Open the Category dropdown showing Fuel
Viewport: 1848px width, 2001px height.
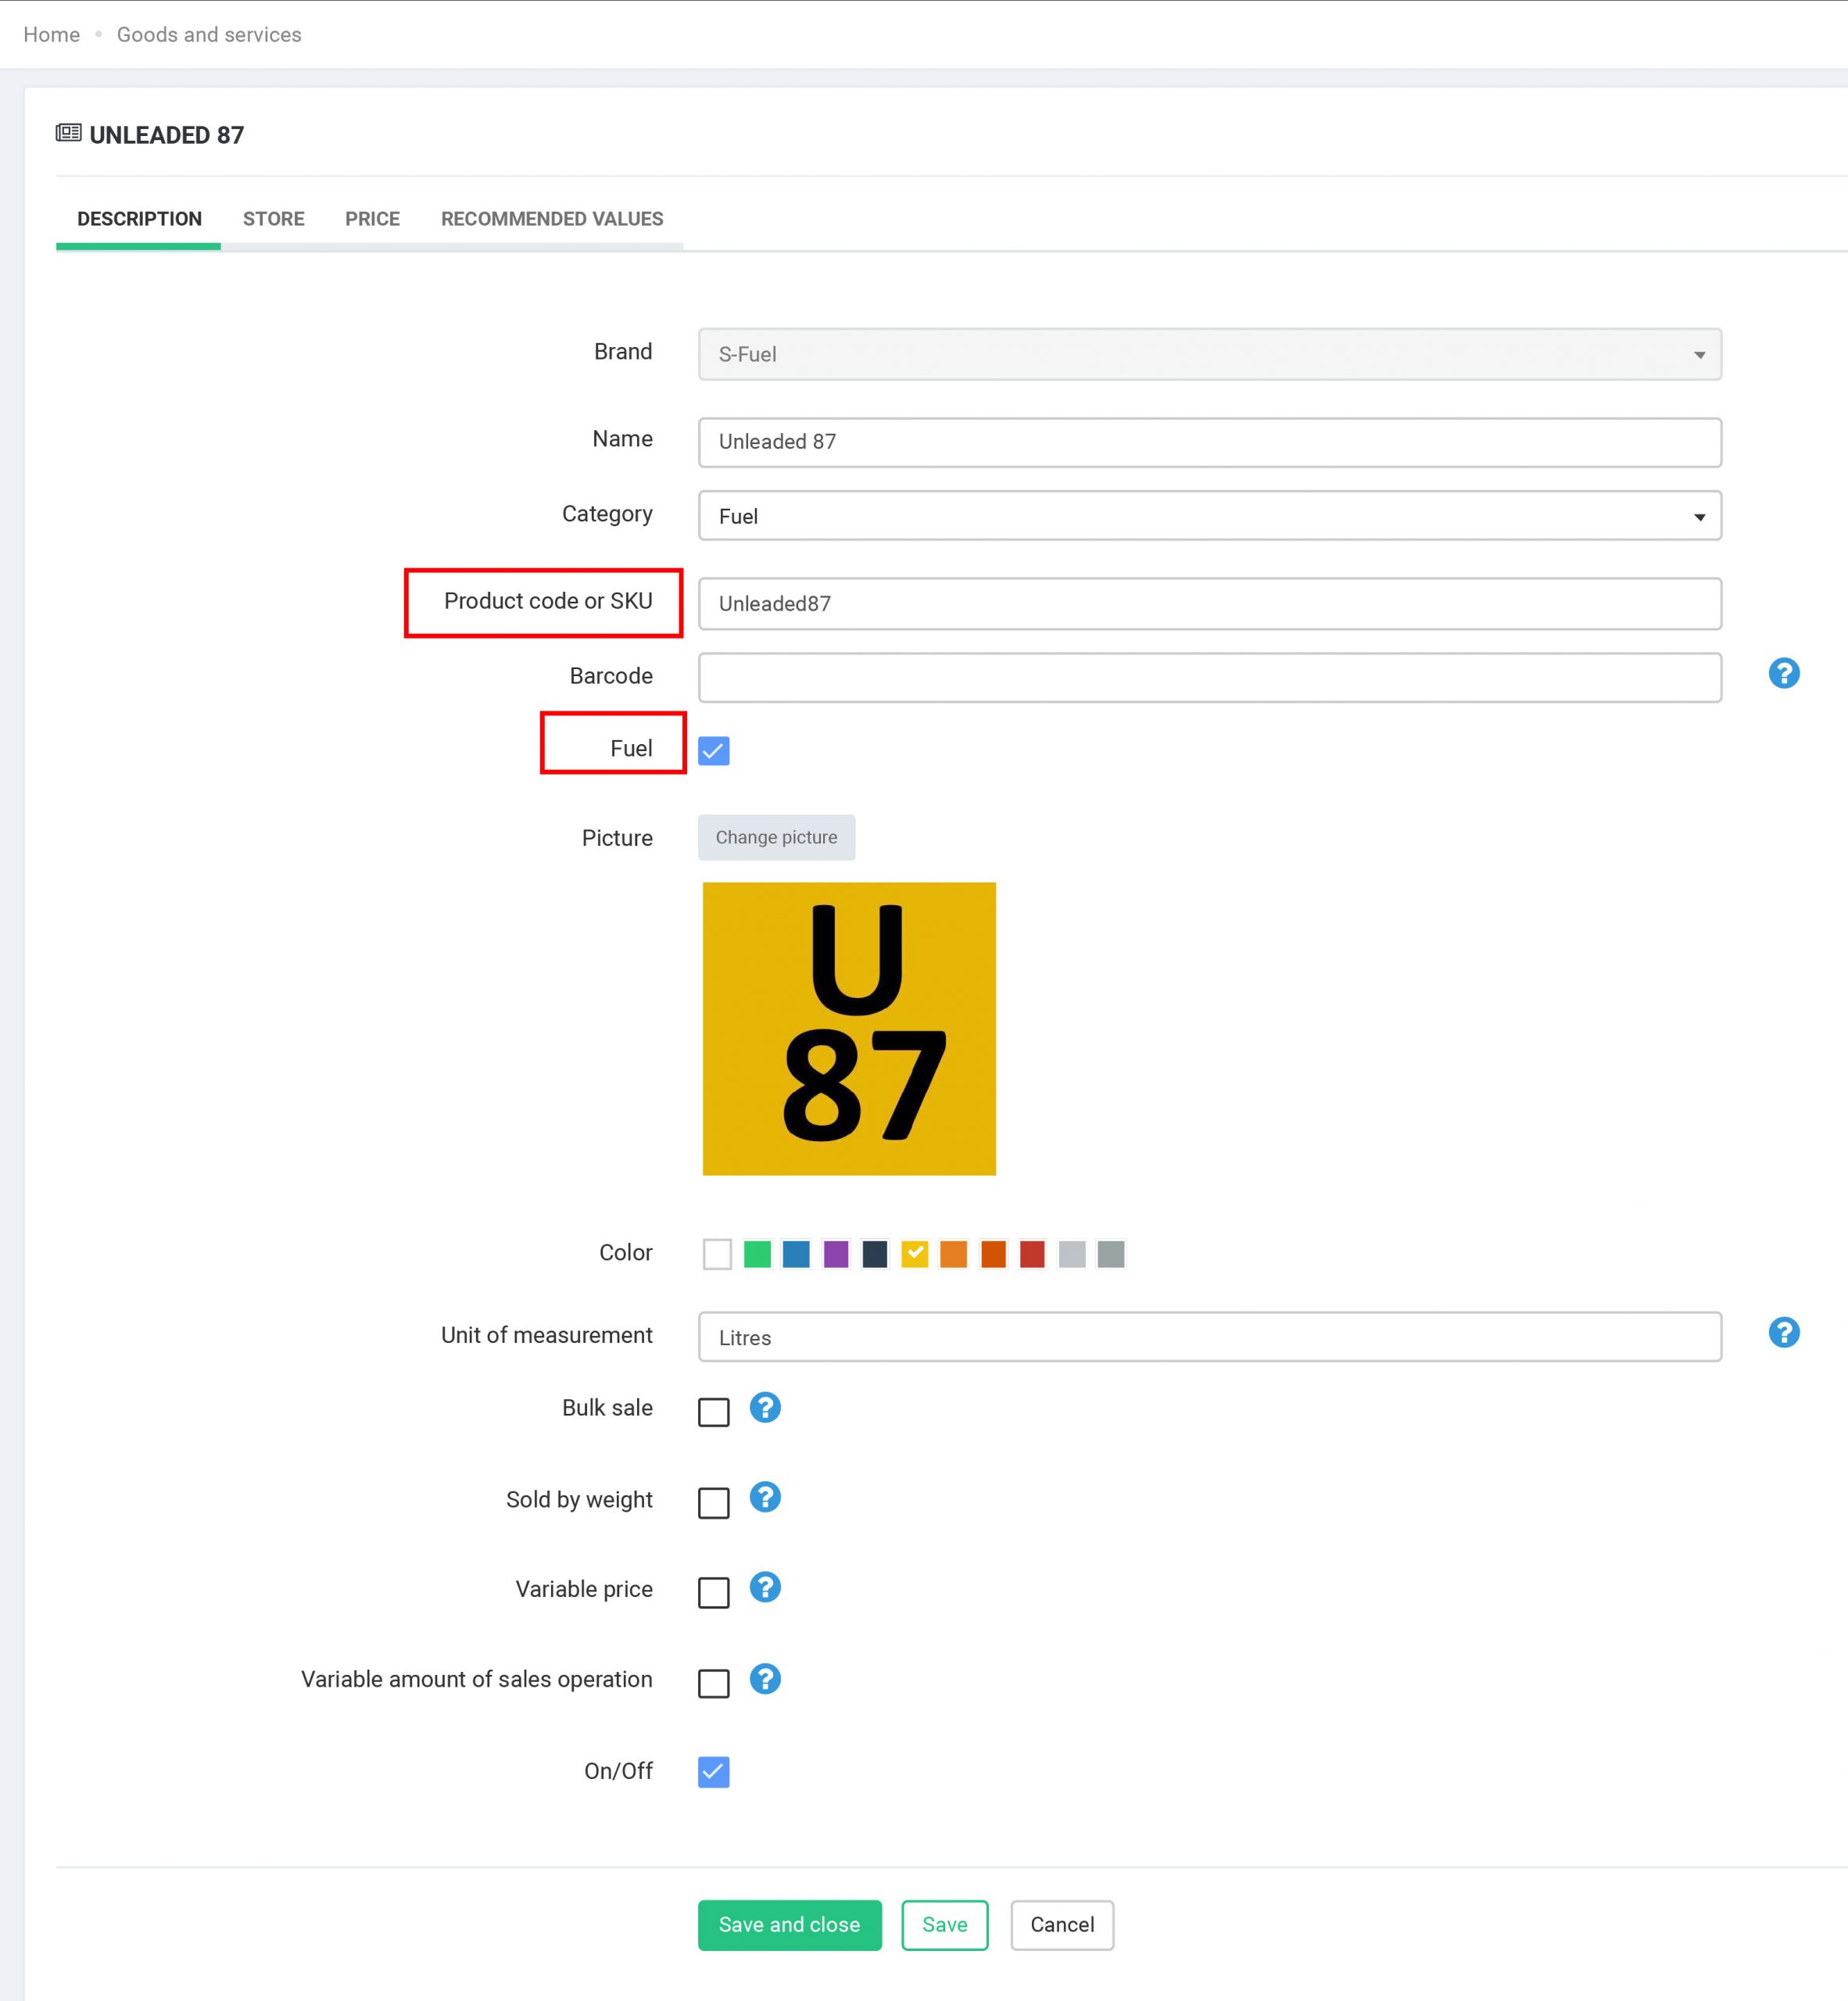[x=1209, y=516]
